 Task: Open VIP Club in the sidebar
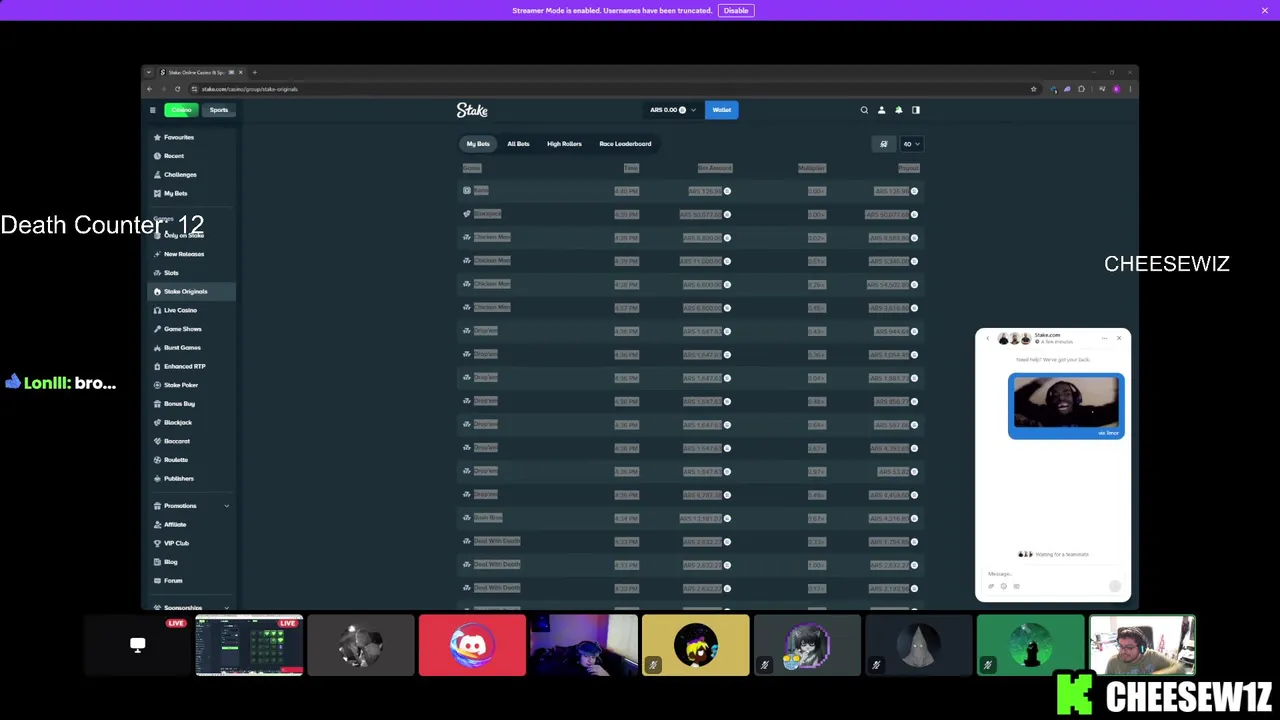[x=190, y=543]
